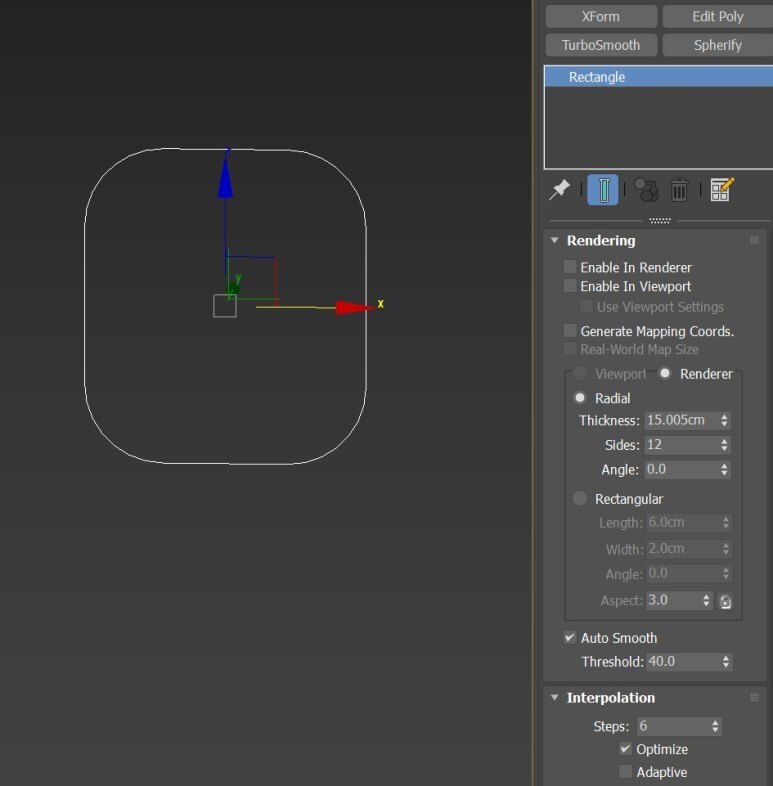Enable In Viewport checkbox

coord(570,286)
